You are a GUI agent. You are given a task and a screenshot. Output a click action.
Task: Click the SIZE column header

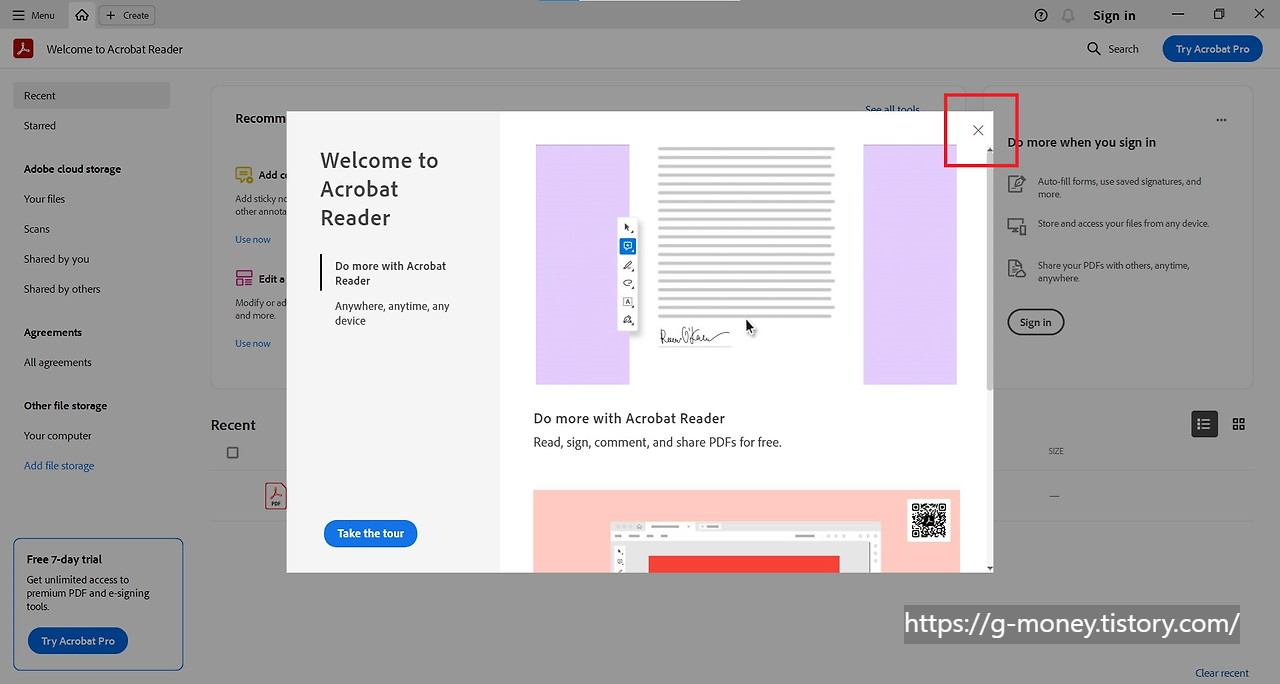(x=1056, y=451)
